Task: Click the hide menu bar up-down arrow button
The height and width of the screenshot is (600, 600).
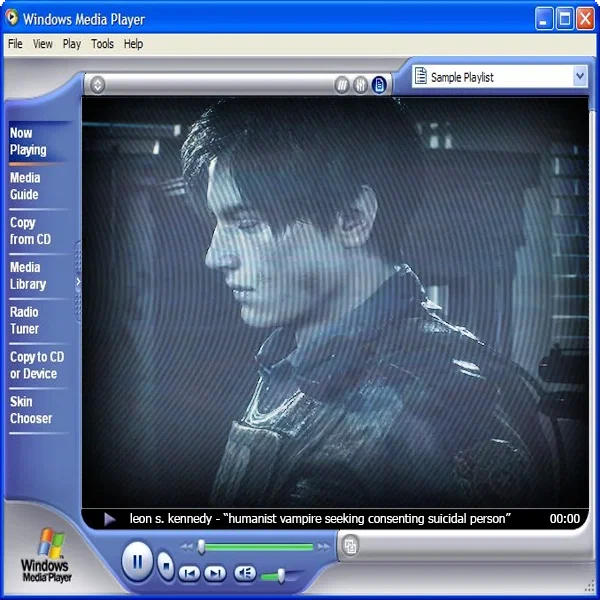Action: coord(98,85)
